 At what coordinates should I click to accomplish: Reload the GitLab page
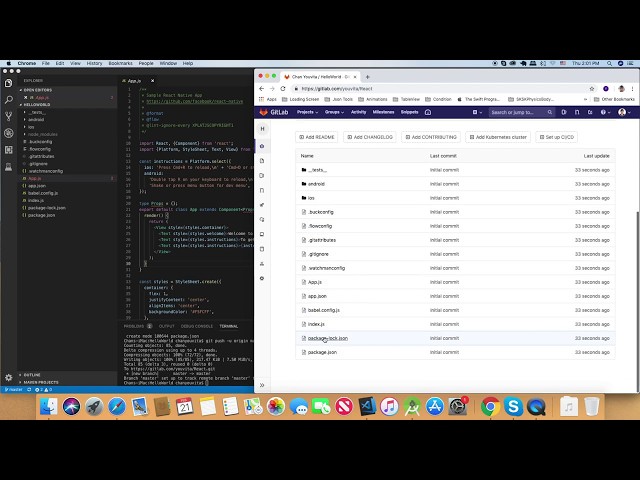[283, 89]
